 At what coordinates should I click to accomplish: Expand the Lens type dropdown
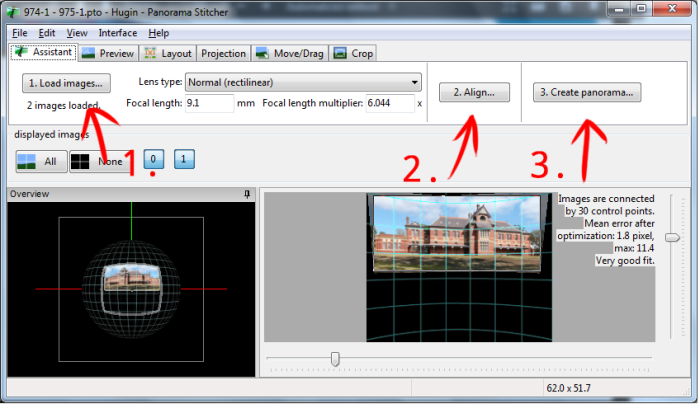click(x=303, y=83)
